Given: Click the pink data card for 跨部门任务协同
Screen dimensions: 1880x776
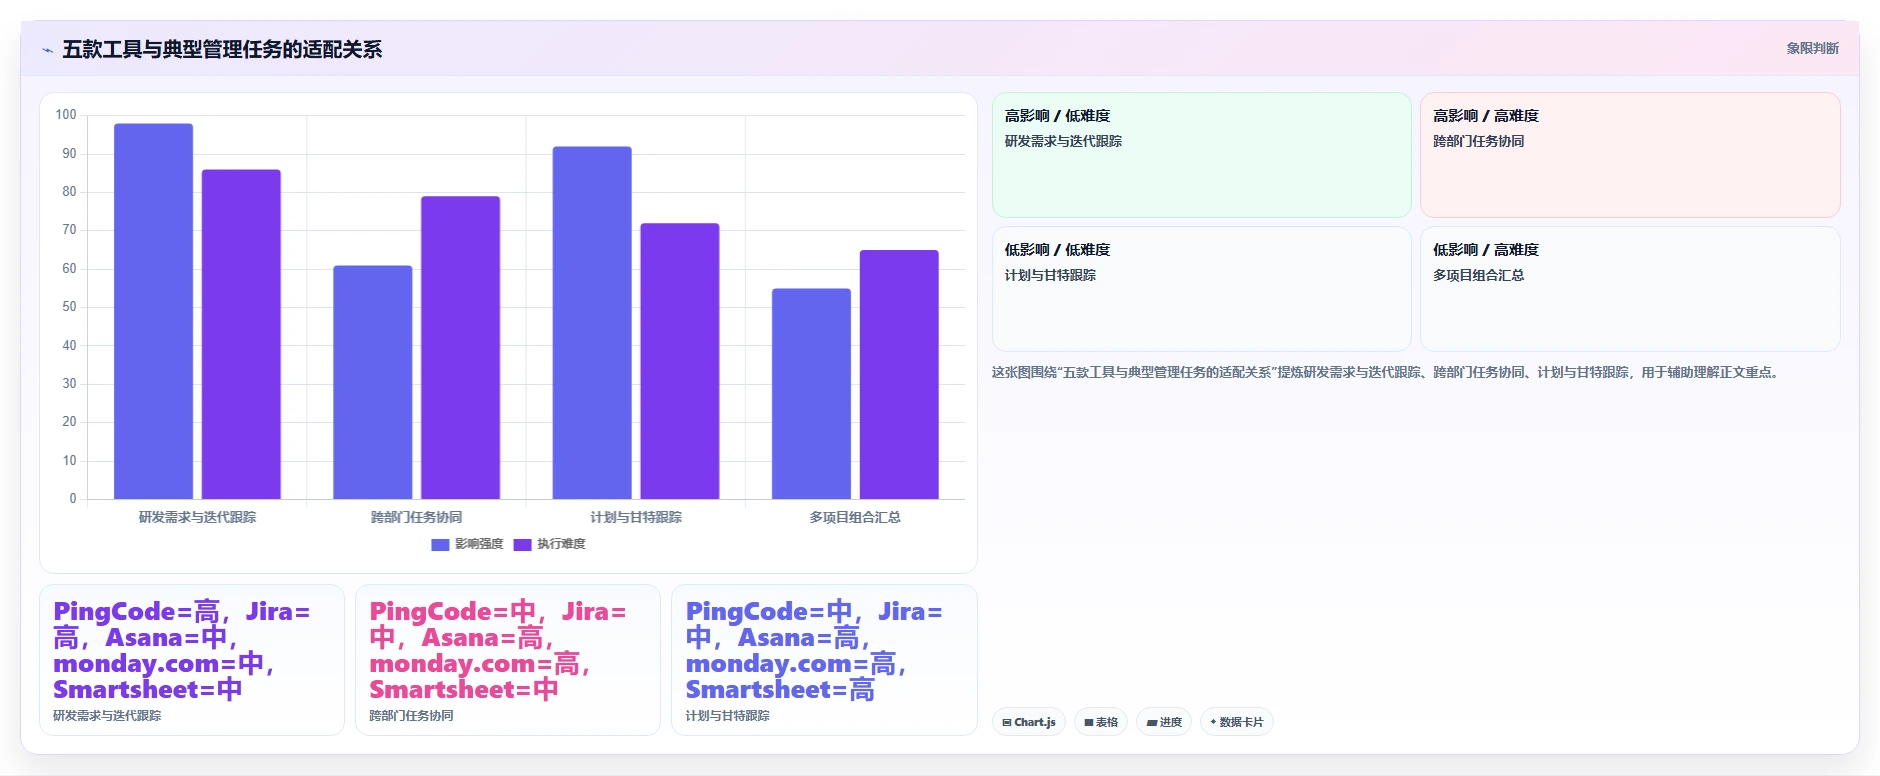Looking at the screenshot, I should tap(508, 660).
